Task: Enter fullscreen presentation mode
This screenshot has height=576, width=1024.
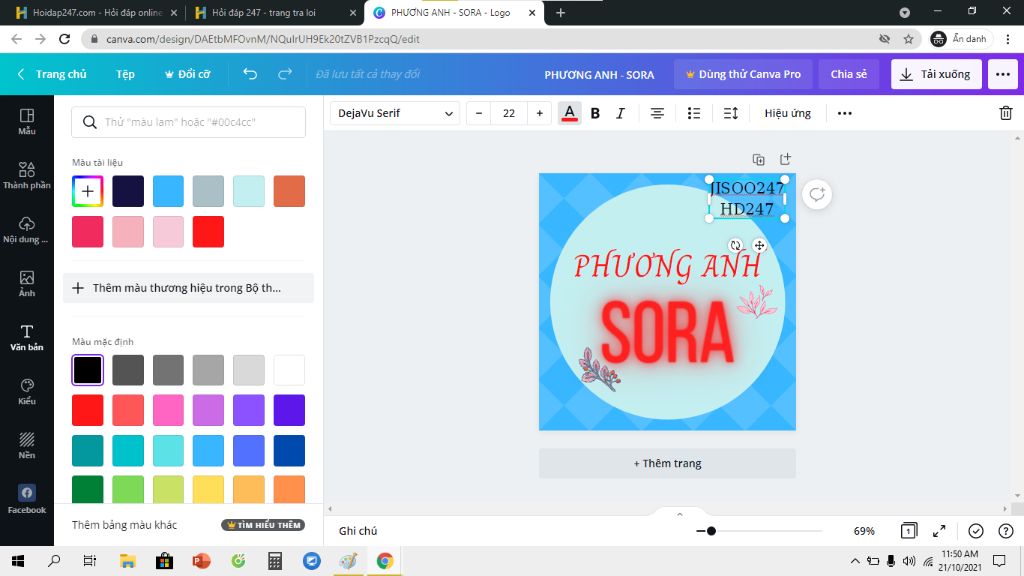Action: click(x=939, y=531)
